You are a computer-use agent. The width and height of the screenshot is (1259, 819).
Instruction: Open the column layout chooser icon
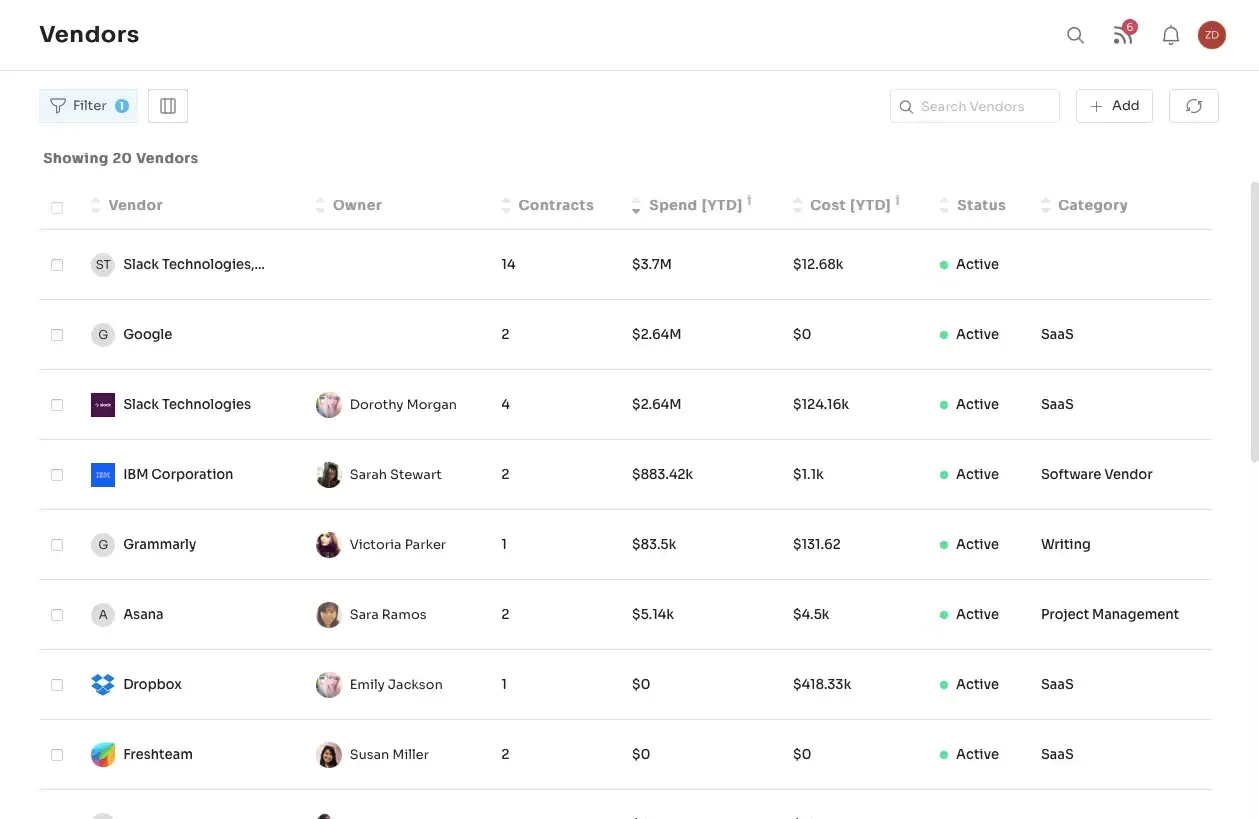(x=168, y=106)
